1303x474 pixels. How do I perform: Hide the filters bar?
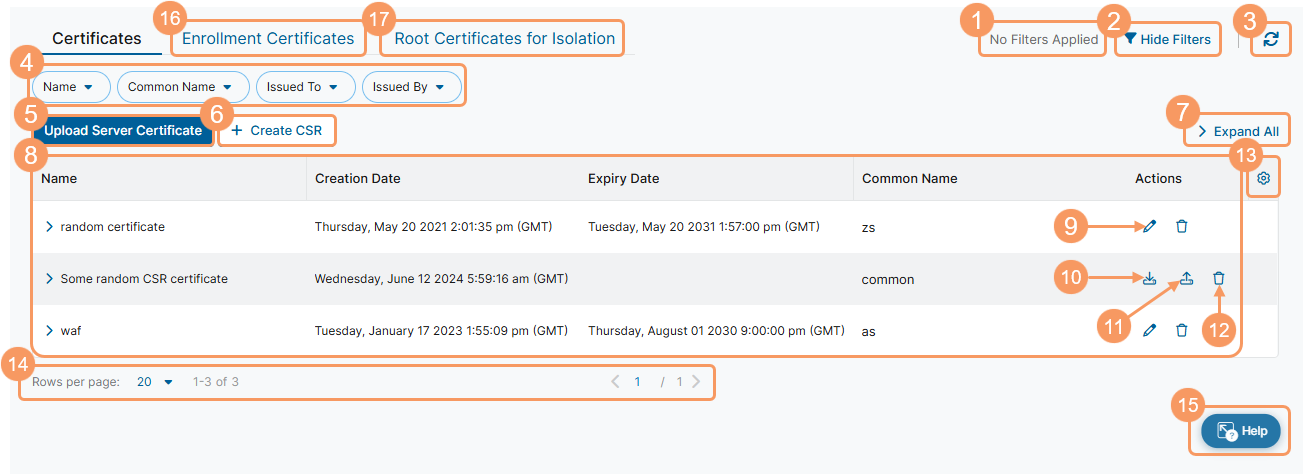[1167, 39]
